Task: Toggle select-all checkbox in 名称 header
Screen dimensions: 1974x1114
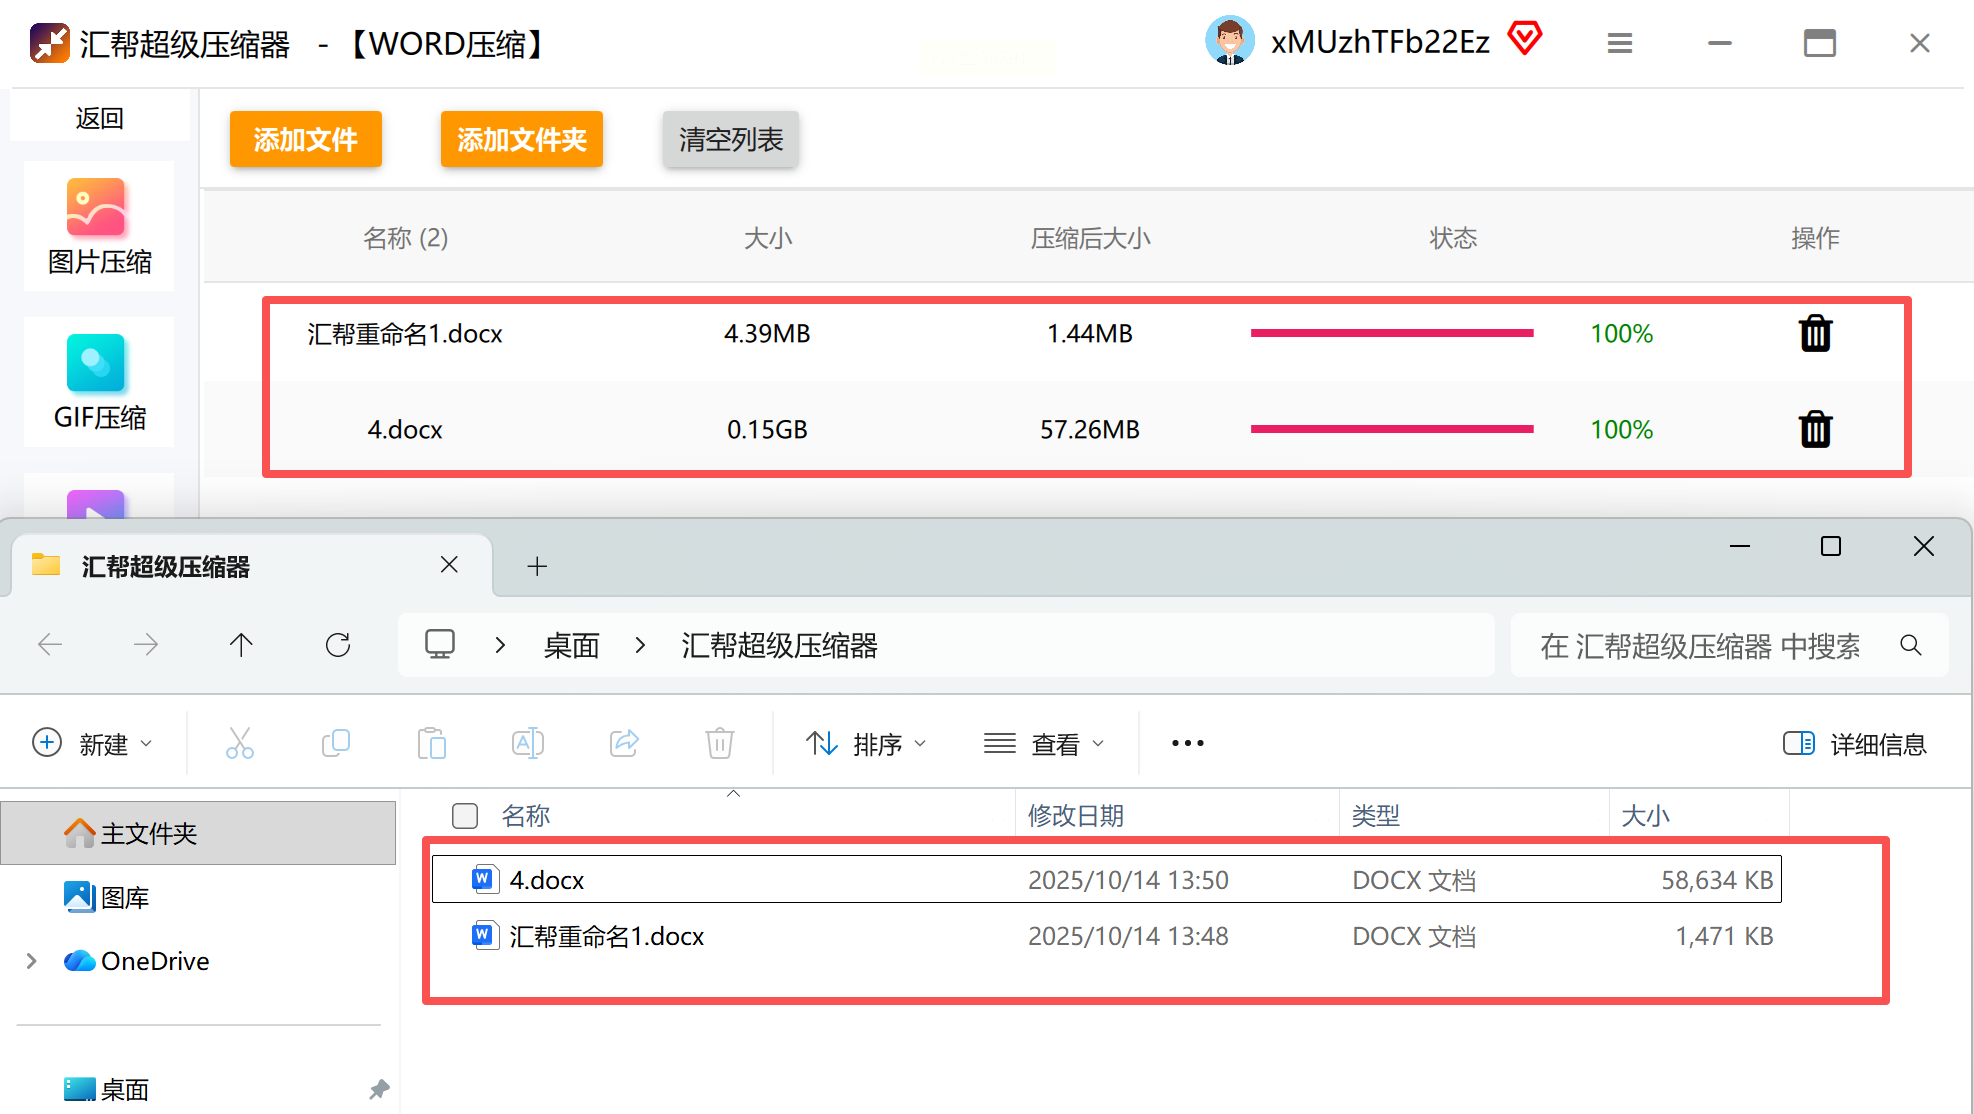Action: point(465,816)
